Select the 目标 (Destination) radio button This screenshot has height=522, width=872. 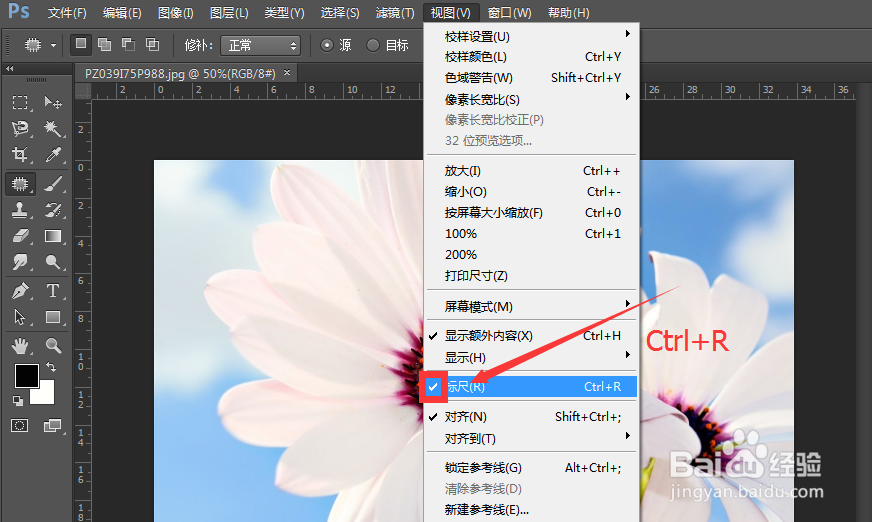click(x=373, y=45)
